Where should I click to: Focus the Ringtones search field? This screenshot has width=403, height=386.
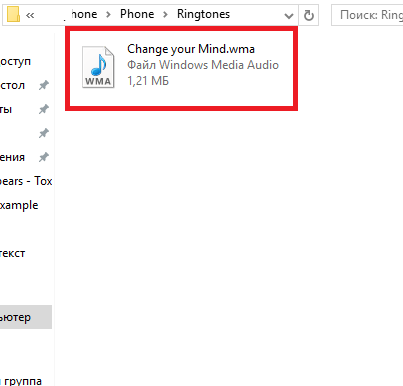(x=367, y=15)
